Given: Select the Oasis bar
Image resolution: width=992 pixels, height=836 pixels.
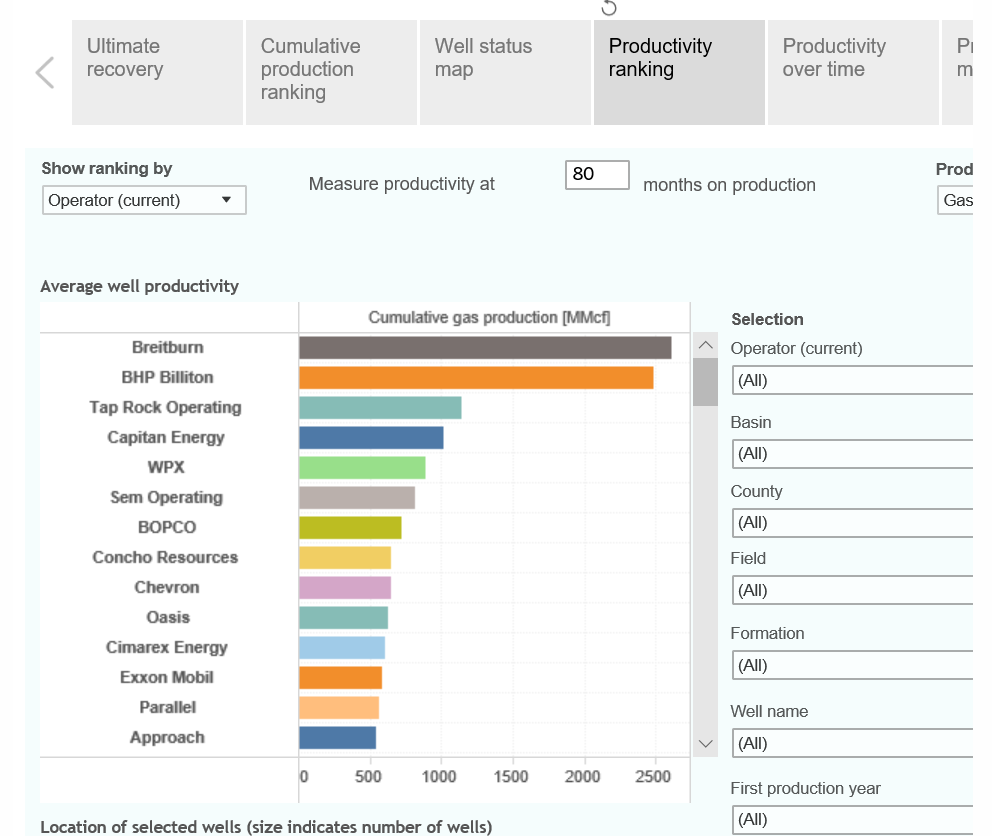Looking at the screenshot, I should [x=344, y=618].
